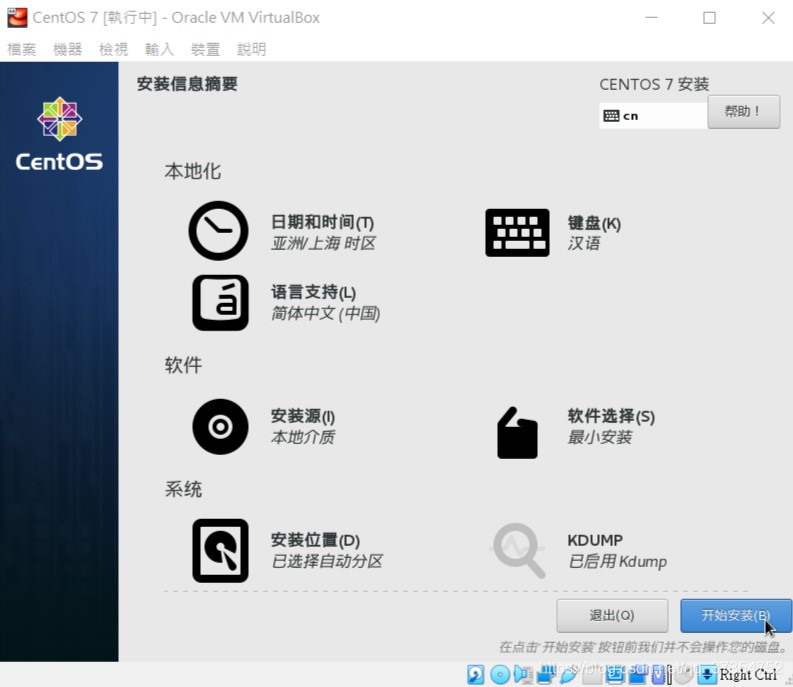Click VirtualBox audio status icon

(x=521, y=674)
